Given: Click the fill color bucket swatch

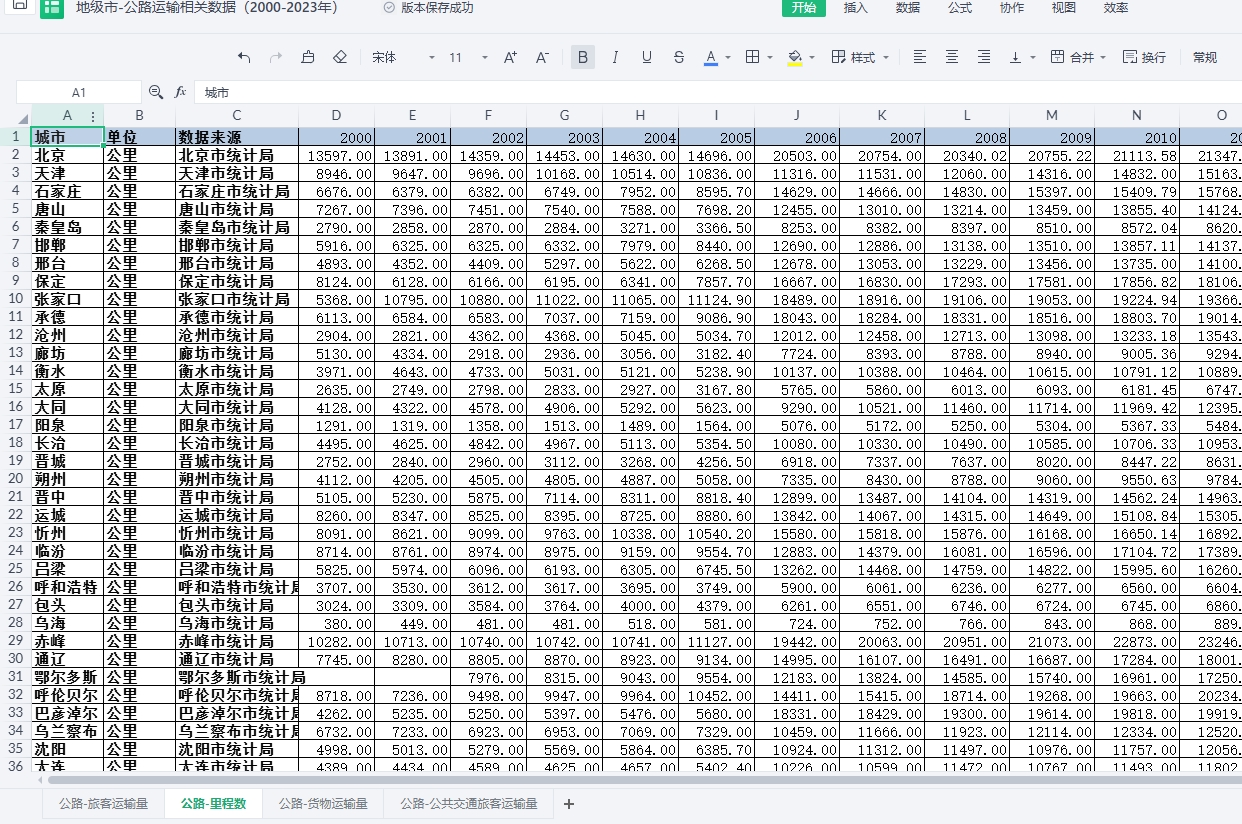Looking at the screenshot, I should 795,57.
